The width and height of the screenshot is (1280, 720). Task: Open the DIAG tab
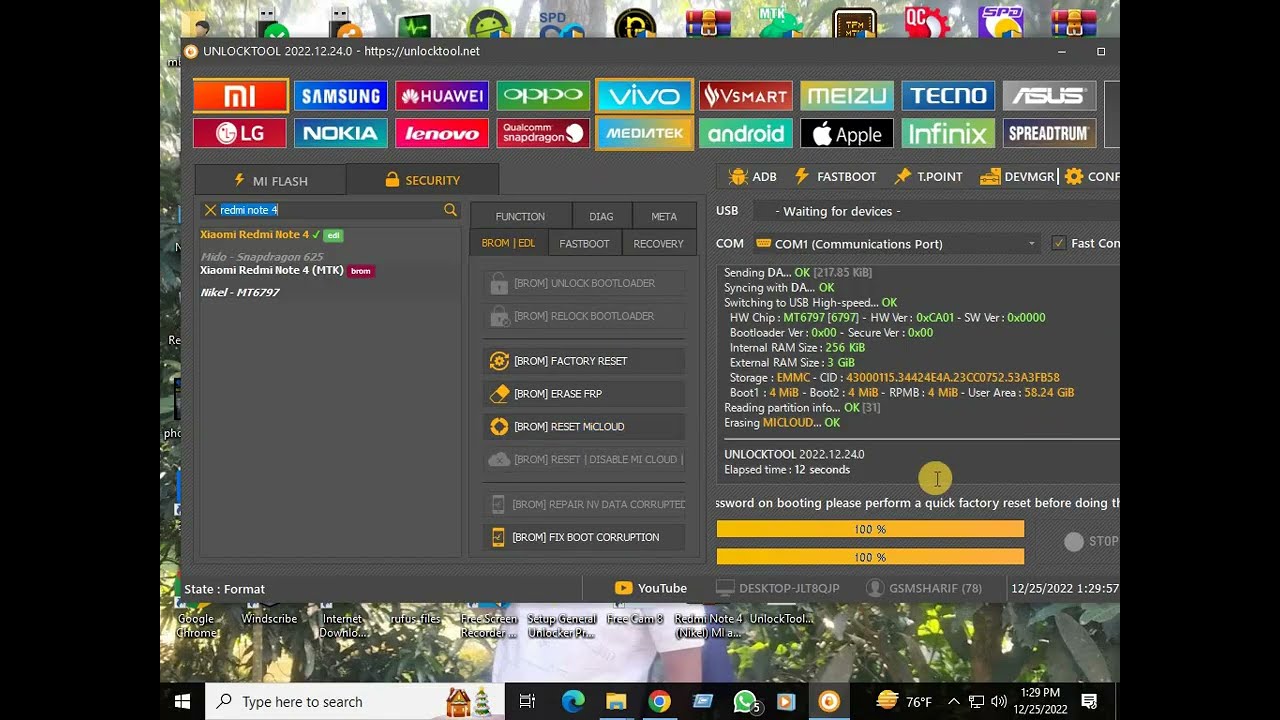(601, 216)
